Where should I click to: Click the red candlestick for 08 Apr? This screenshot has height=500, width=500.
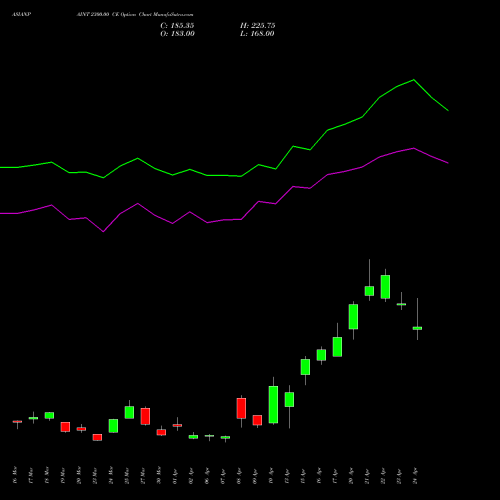pos(241,408)
